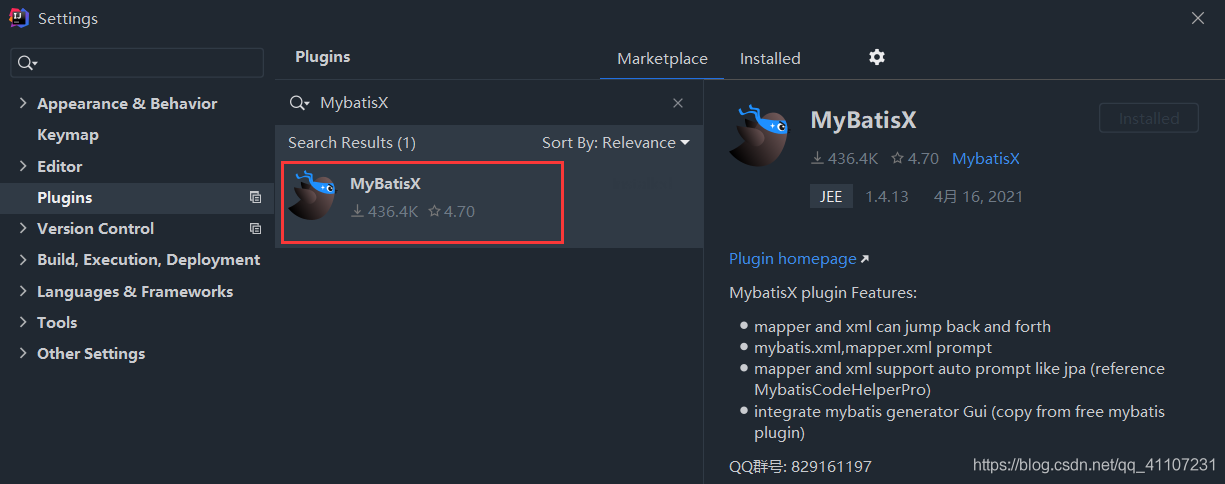Click the copy icon beside Plugins item
This screenshot has width=1225, height=484.
[255, 198]
